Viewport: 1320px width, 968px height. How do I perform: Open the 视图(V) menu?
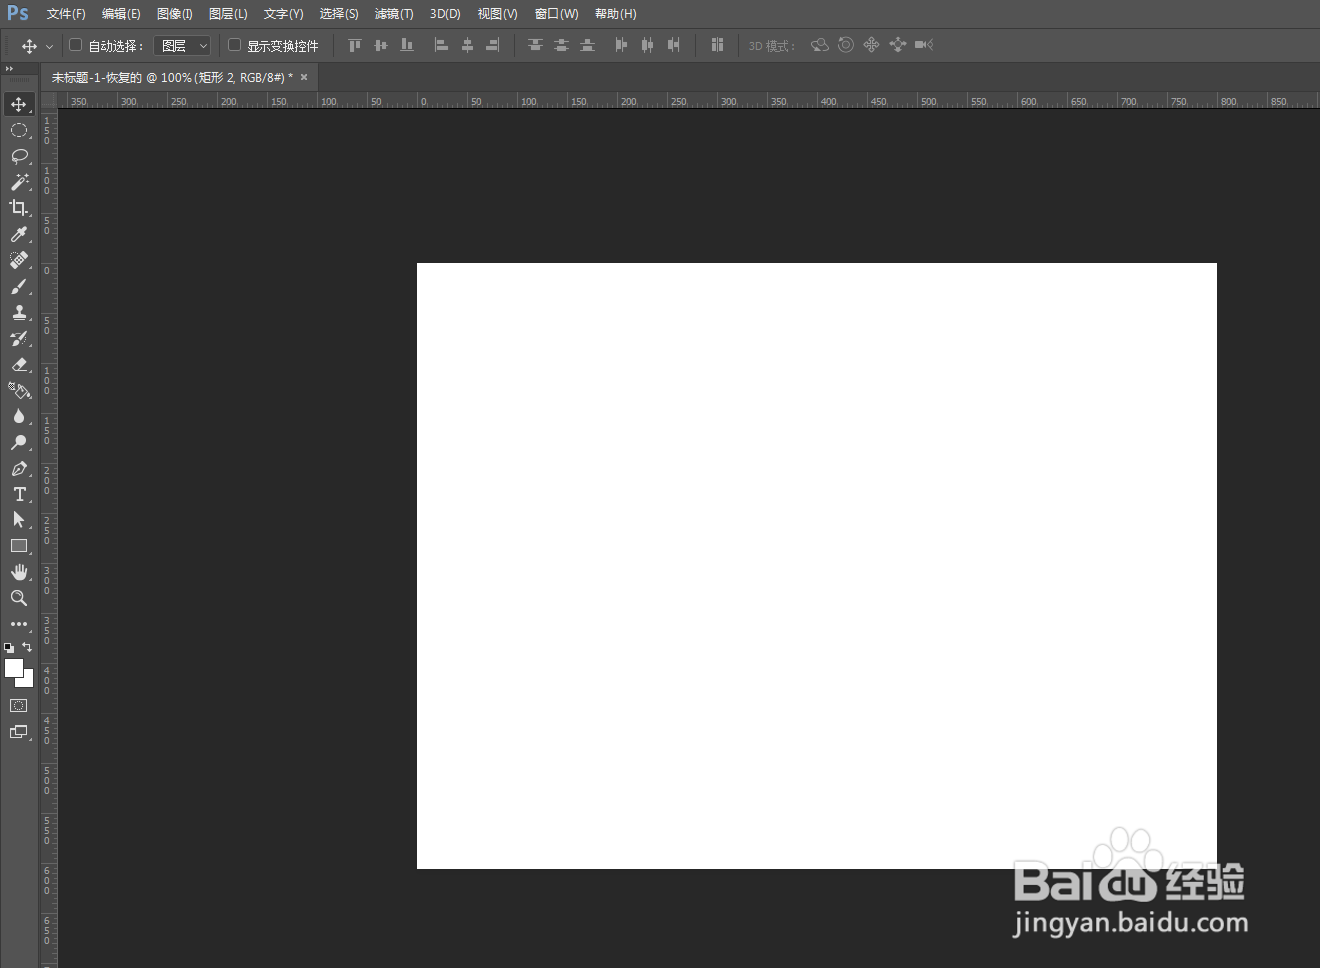(497, 14)
